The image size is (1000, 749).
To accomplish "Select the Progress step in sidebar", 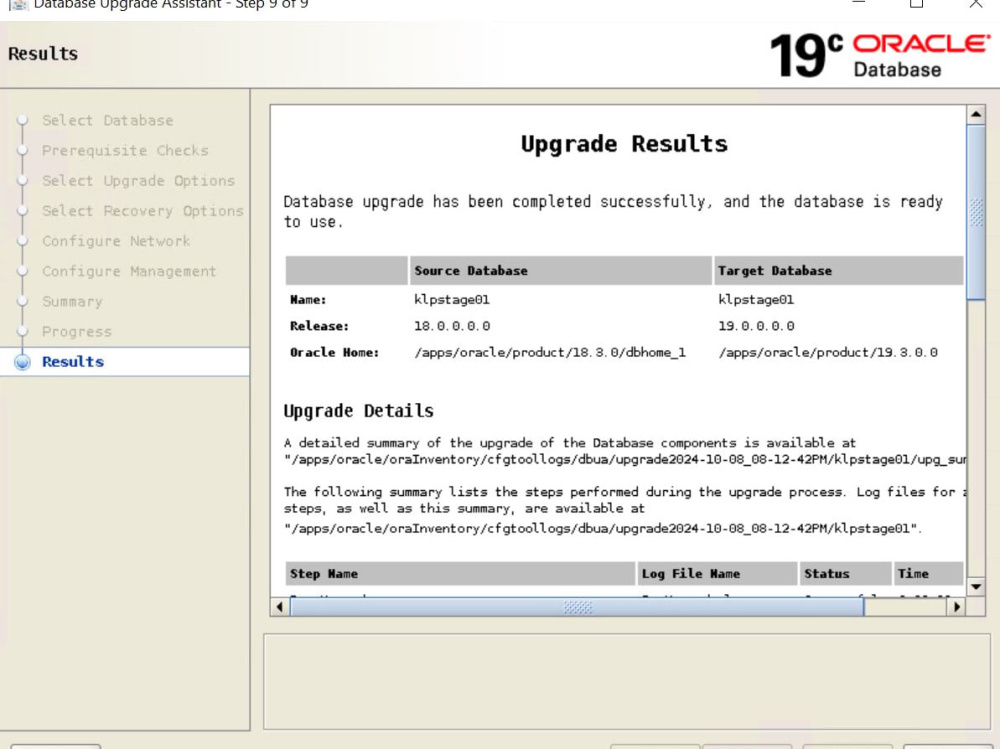I will [x=77, y=332].
